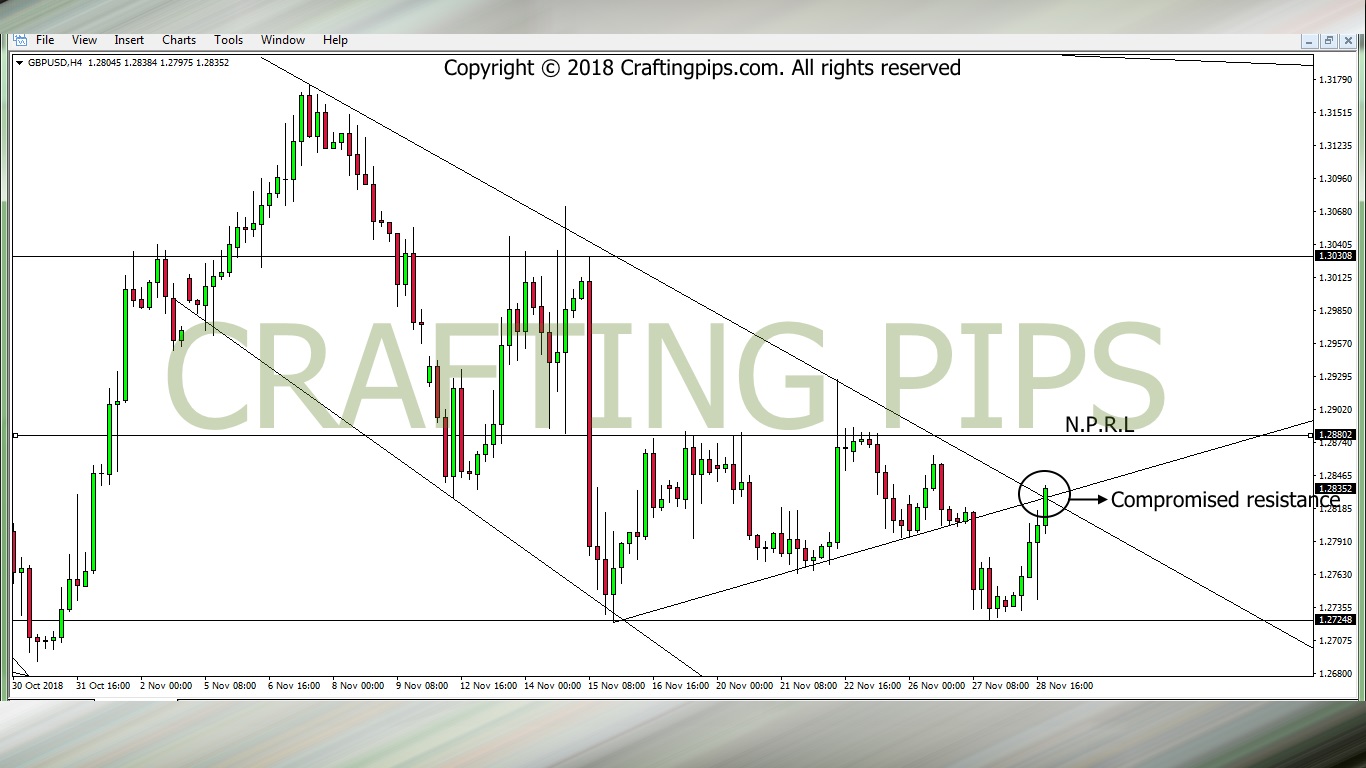Click the 1.31790 price scale value

pyautogui.click(x=1335, y=79)
